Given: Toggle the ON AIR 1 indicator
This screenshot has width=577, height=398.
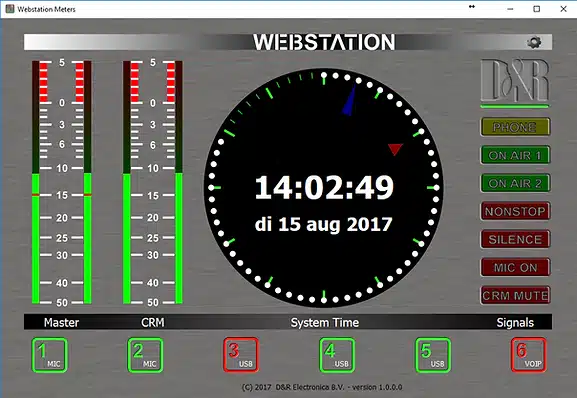Looking at the screenshot, I should [515, 155].
